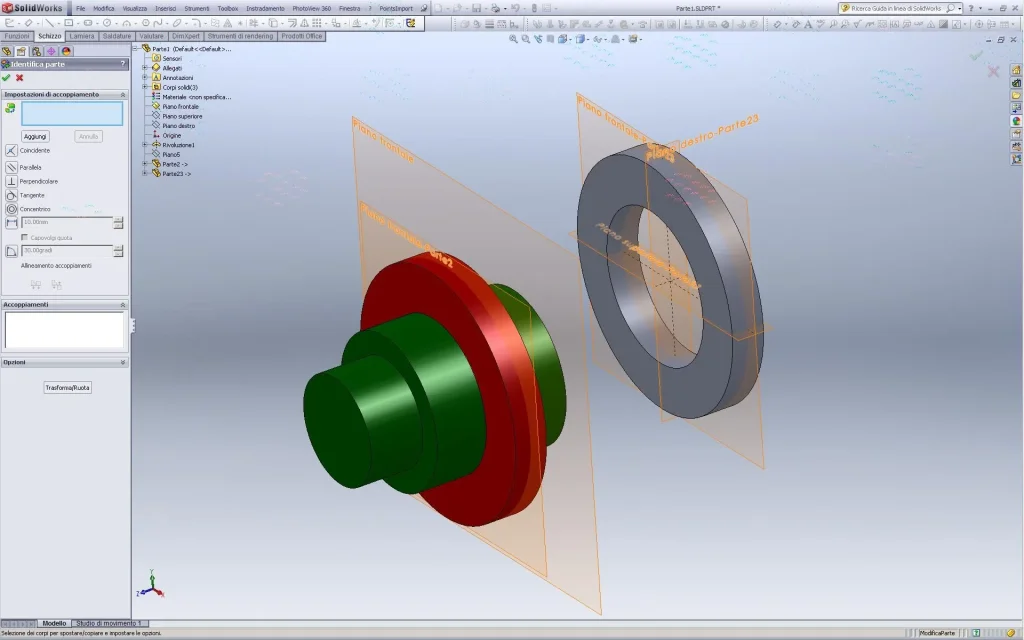
Task: Open the Strumenti menu
Action: [197, 8]
